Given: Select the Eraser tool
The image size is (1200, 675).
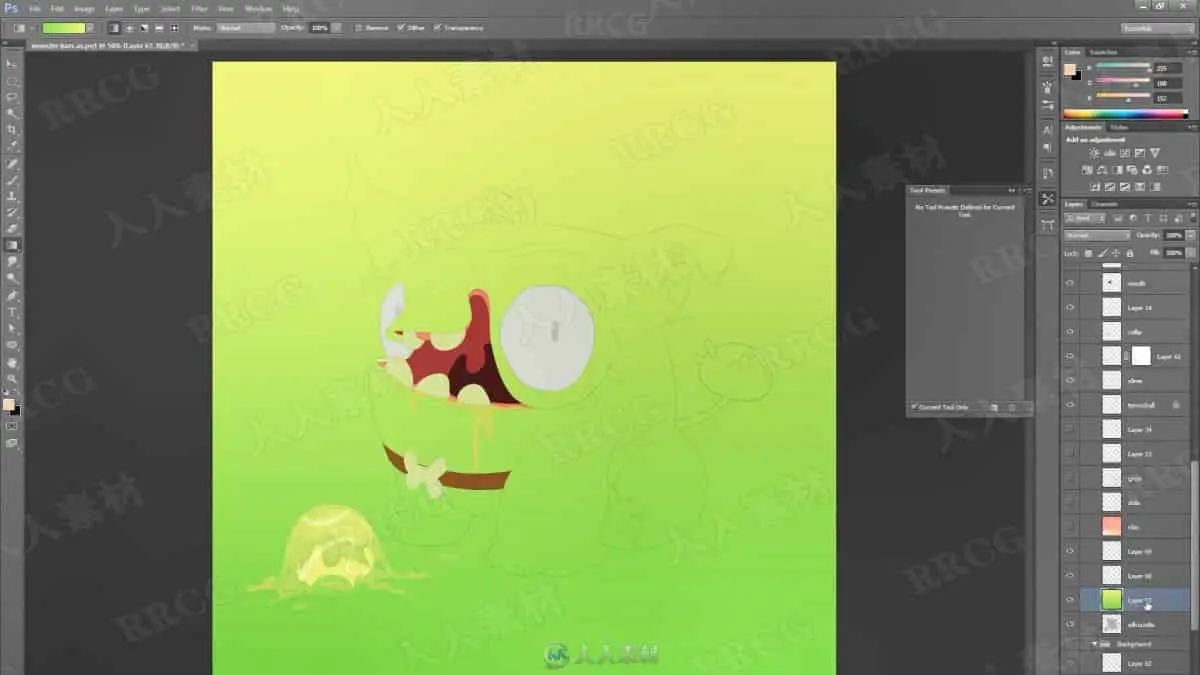Looking at the screenshot, I should (12, 229).
